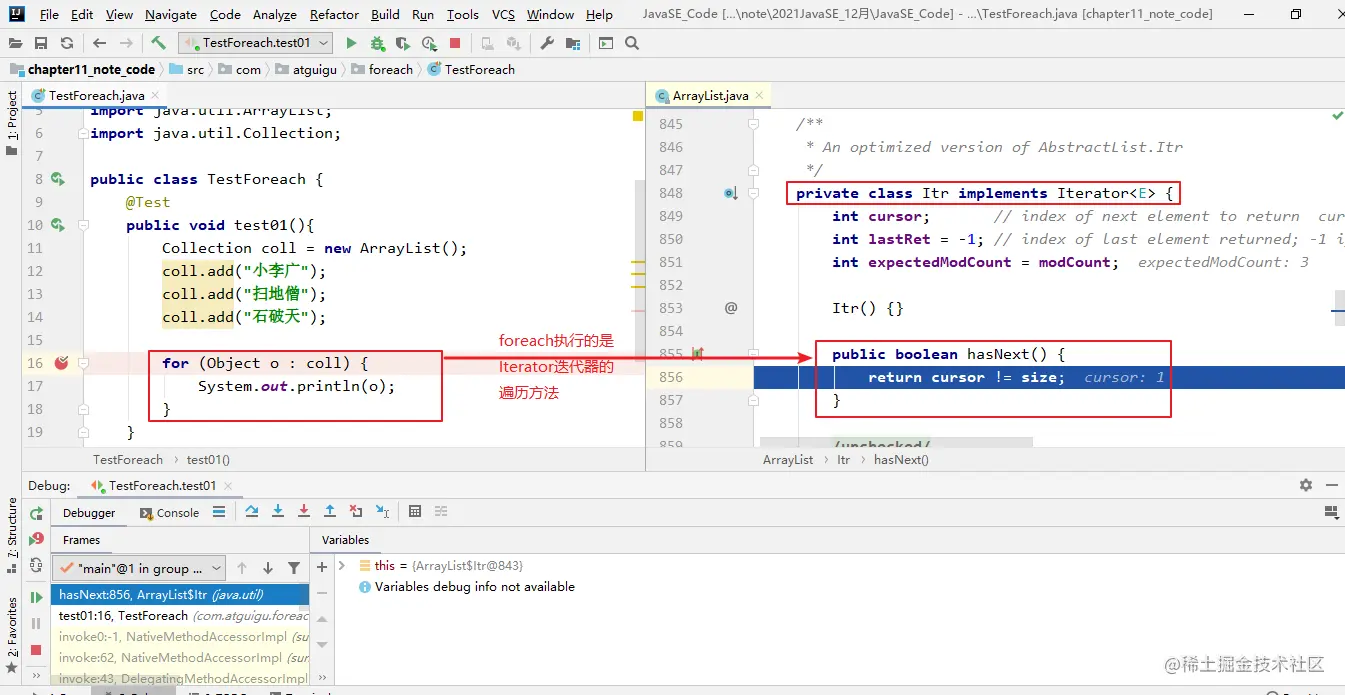Hide the Debug tool window with minus icon
Screen dimensions: 1345x695
click(x=1332, y=485)
